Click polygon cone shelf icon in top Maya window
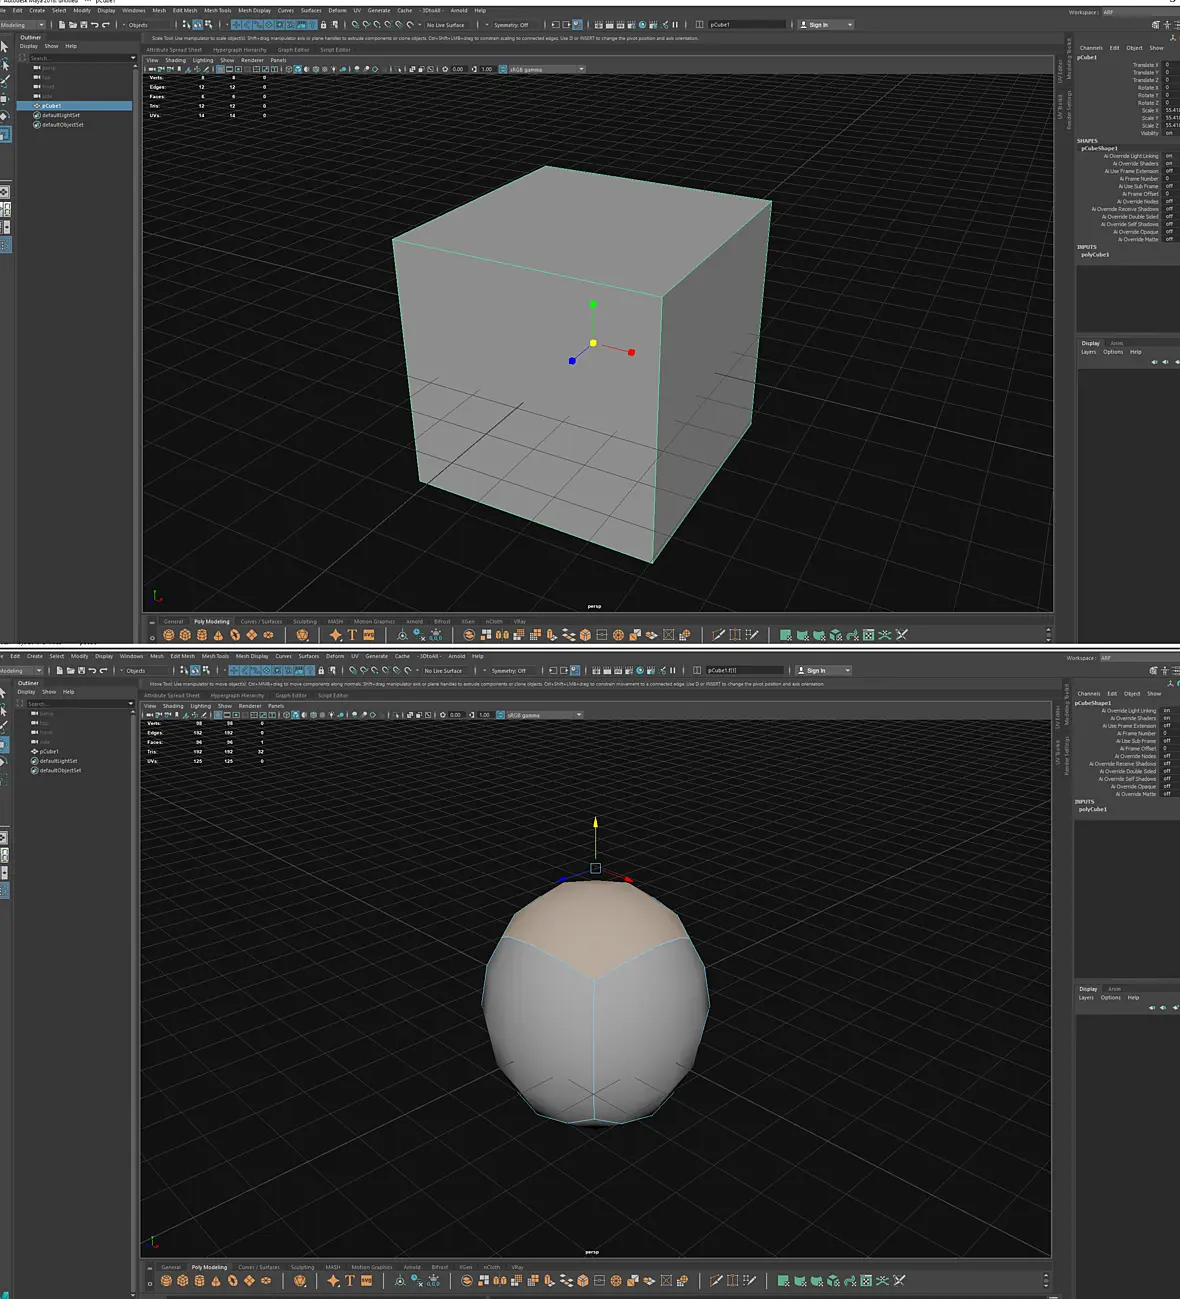Viewport: 1180px width, 1299px height. pyautogui.click(x=218, y=635)
